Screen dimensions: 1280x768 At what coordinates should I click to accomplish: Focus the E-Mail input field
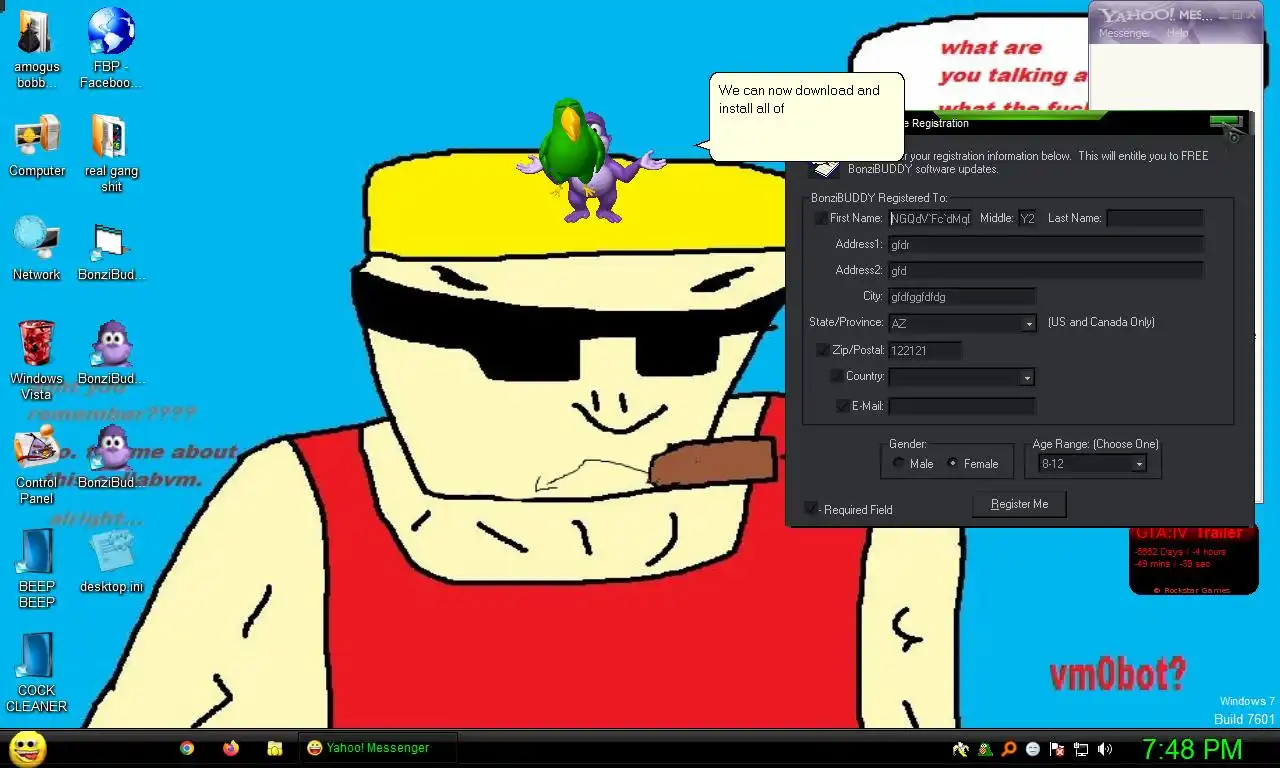(962, 406)
